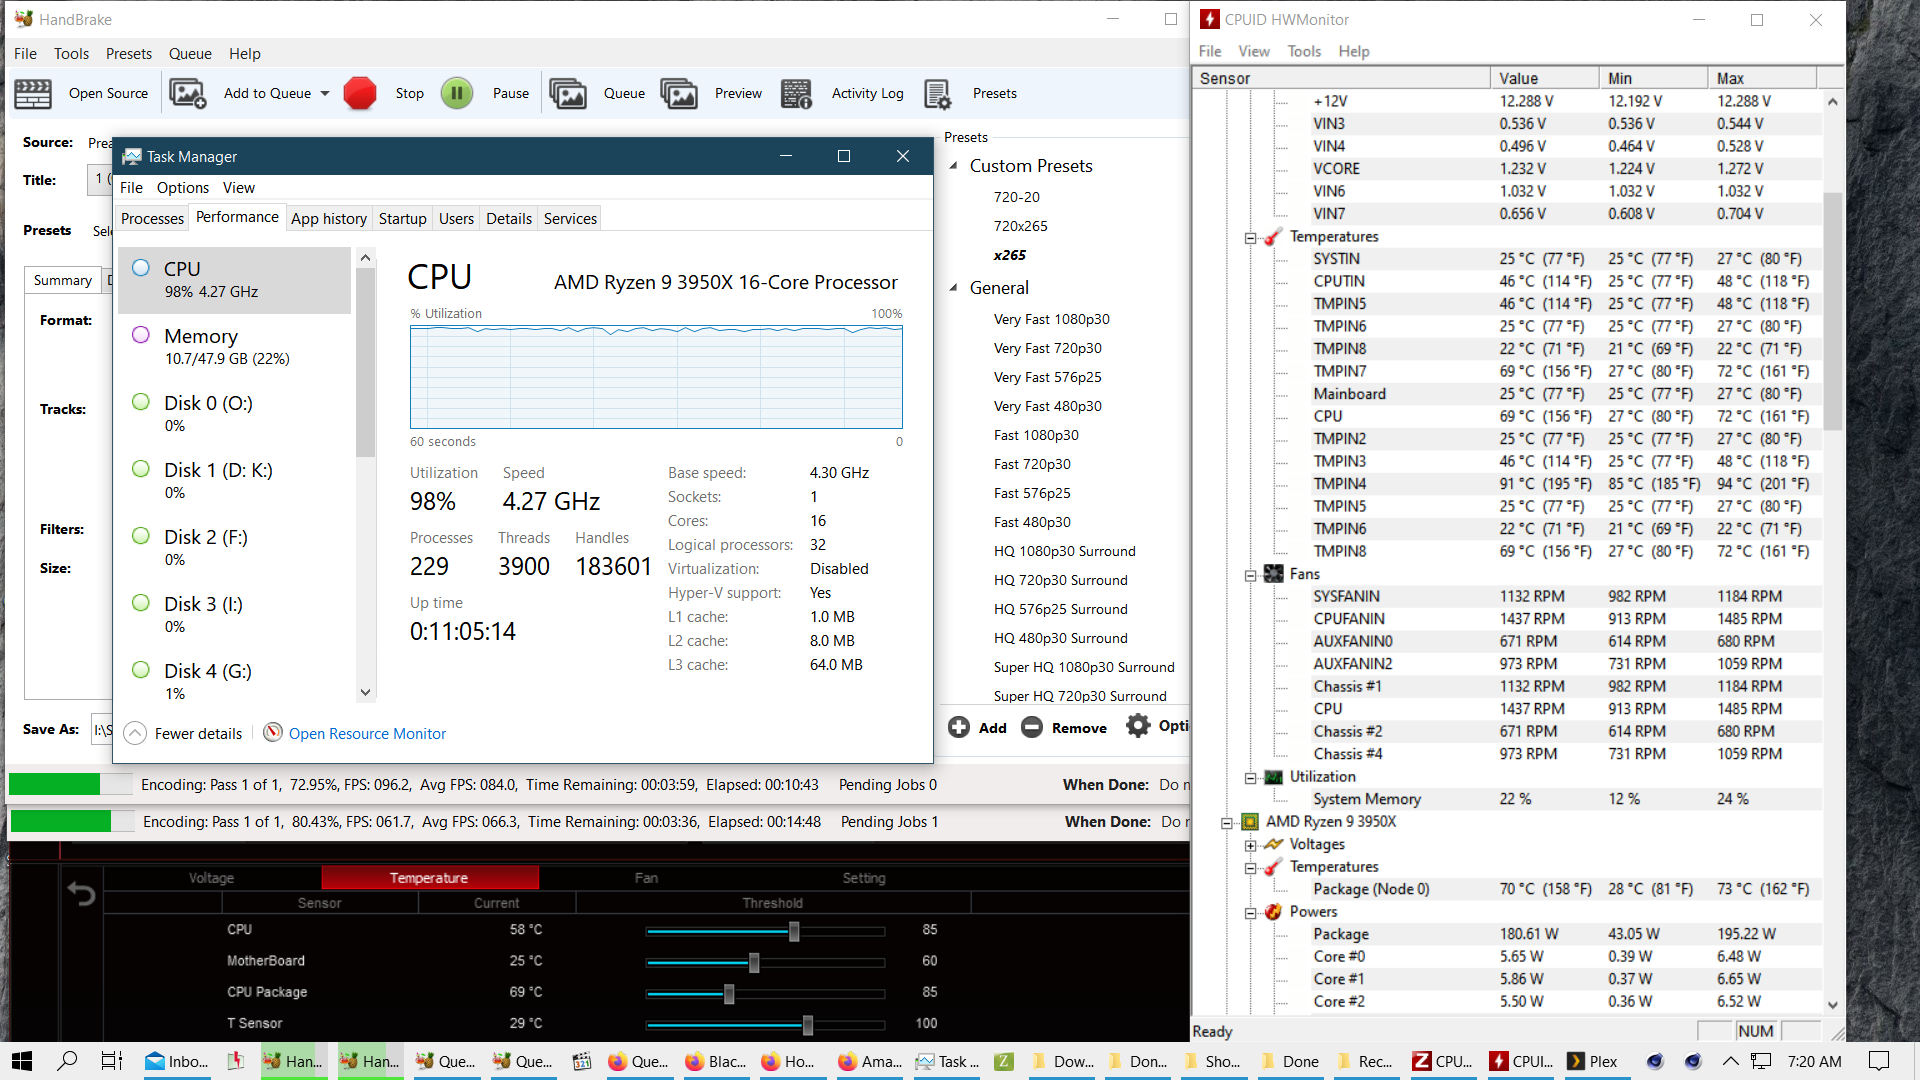This screenshot has height=1080, width=1920.
Task: Open HandBrake's Tools menu
Action: (x=71, y=54)
